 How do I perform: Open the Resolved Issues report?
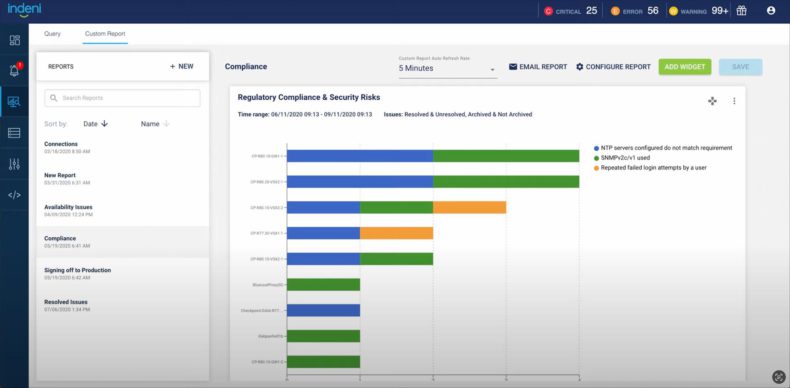coord(122,305)
